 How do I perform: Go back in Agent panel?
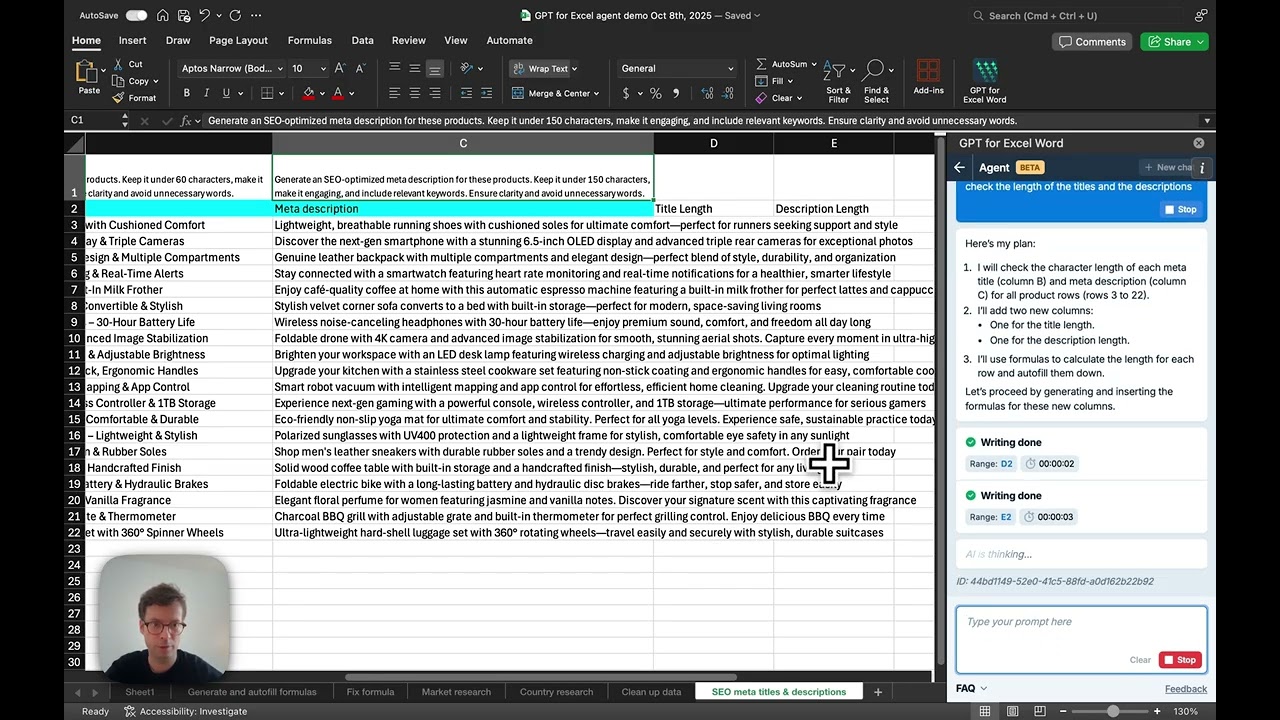pyautogui.click(x=960, y=167)
